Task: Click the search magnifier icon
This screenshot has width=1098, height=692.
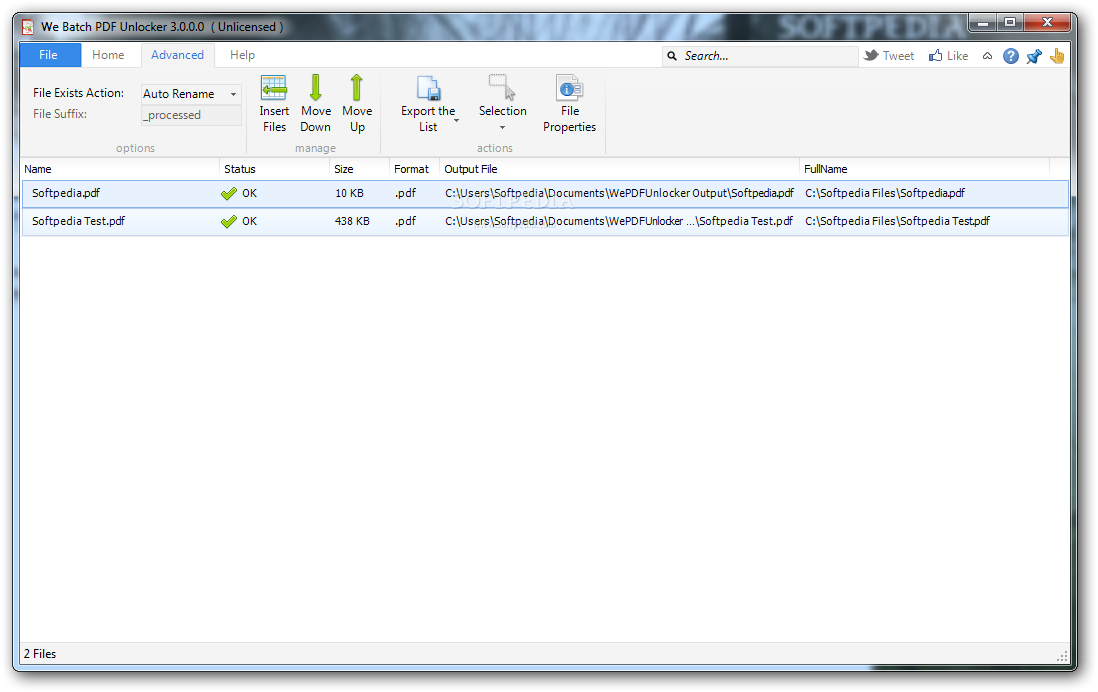Action: [x=672, y=56]
